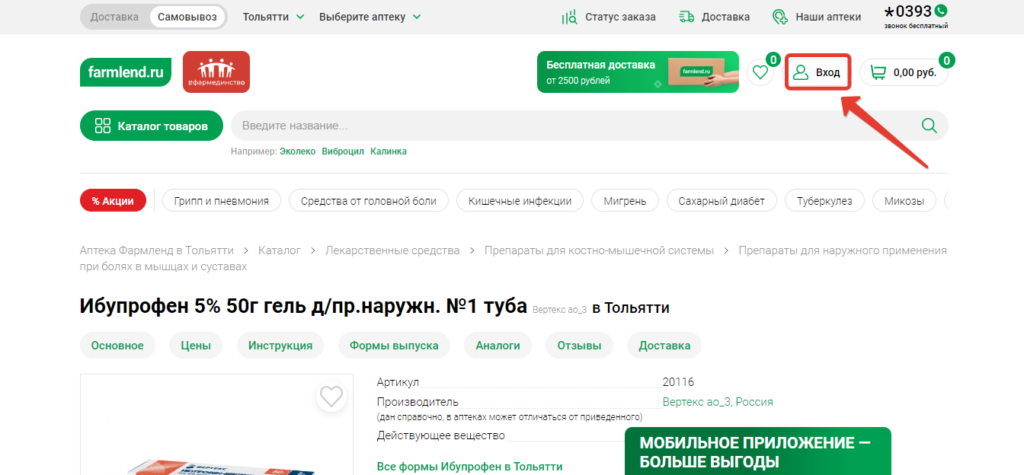This screenshot has height=475, width=1024.
Task: Go to Аптека Фармленд в Тольятти breadcrumb
Action: [156, 250]
